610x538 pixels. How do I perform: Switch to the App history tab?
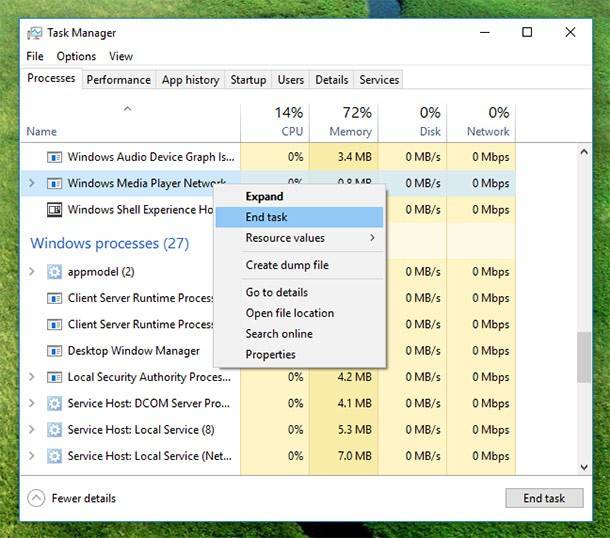[x=191, y=80]
